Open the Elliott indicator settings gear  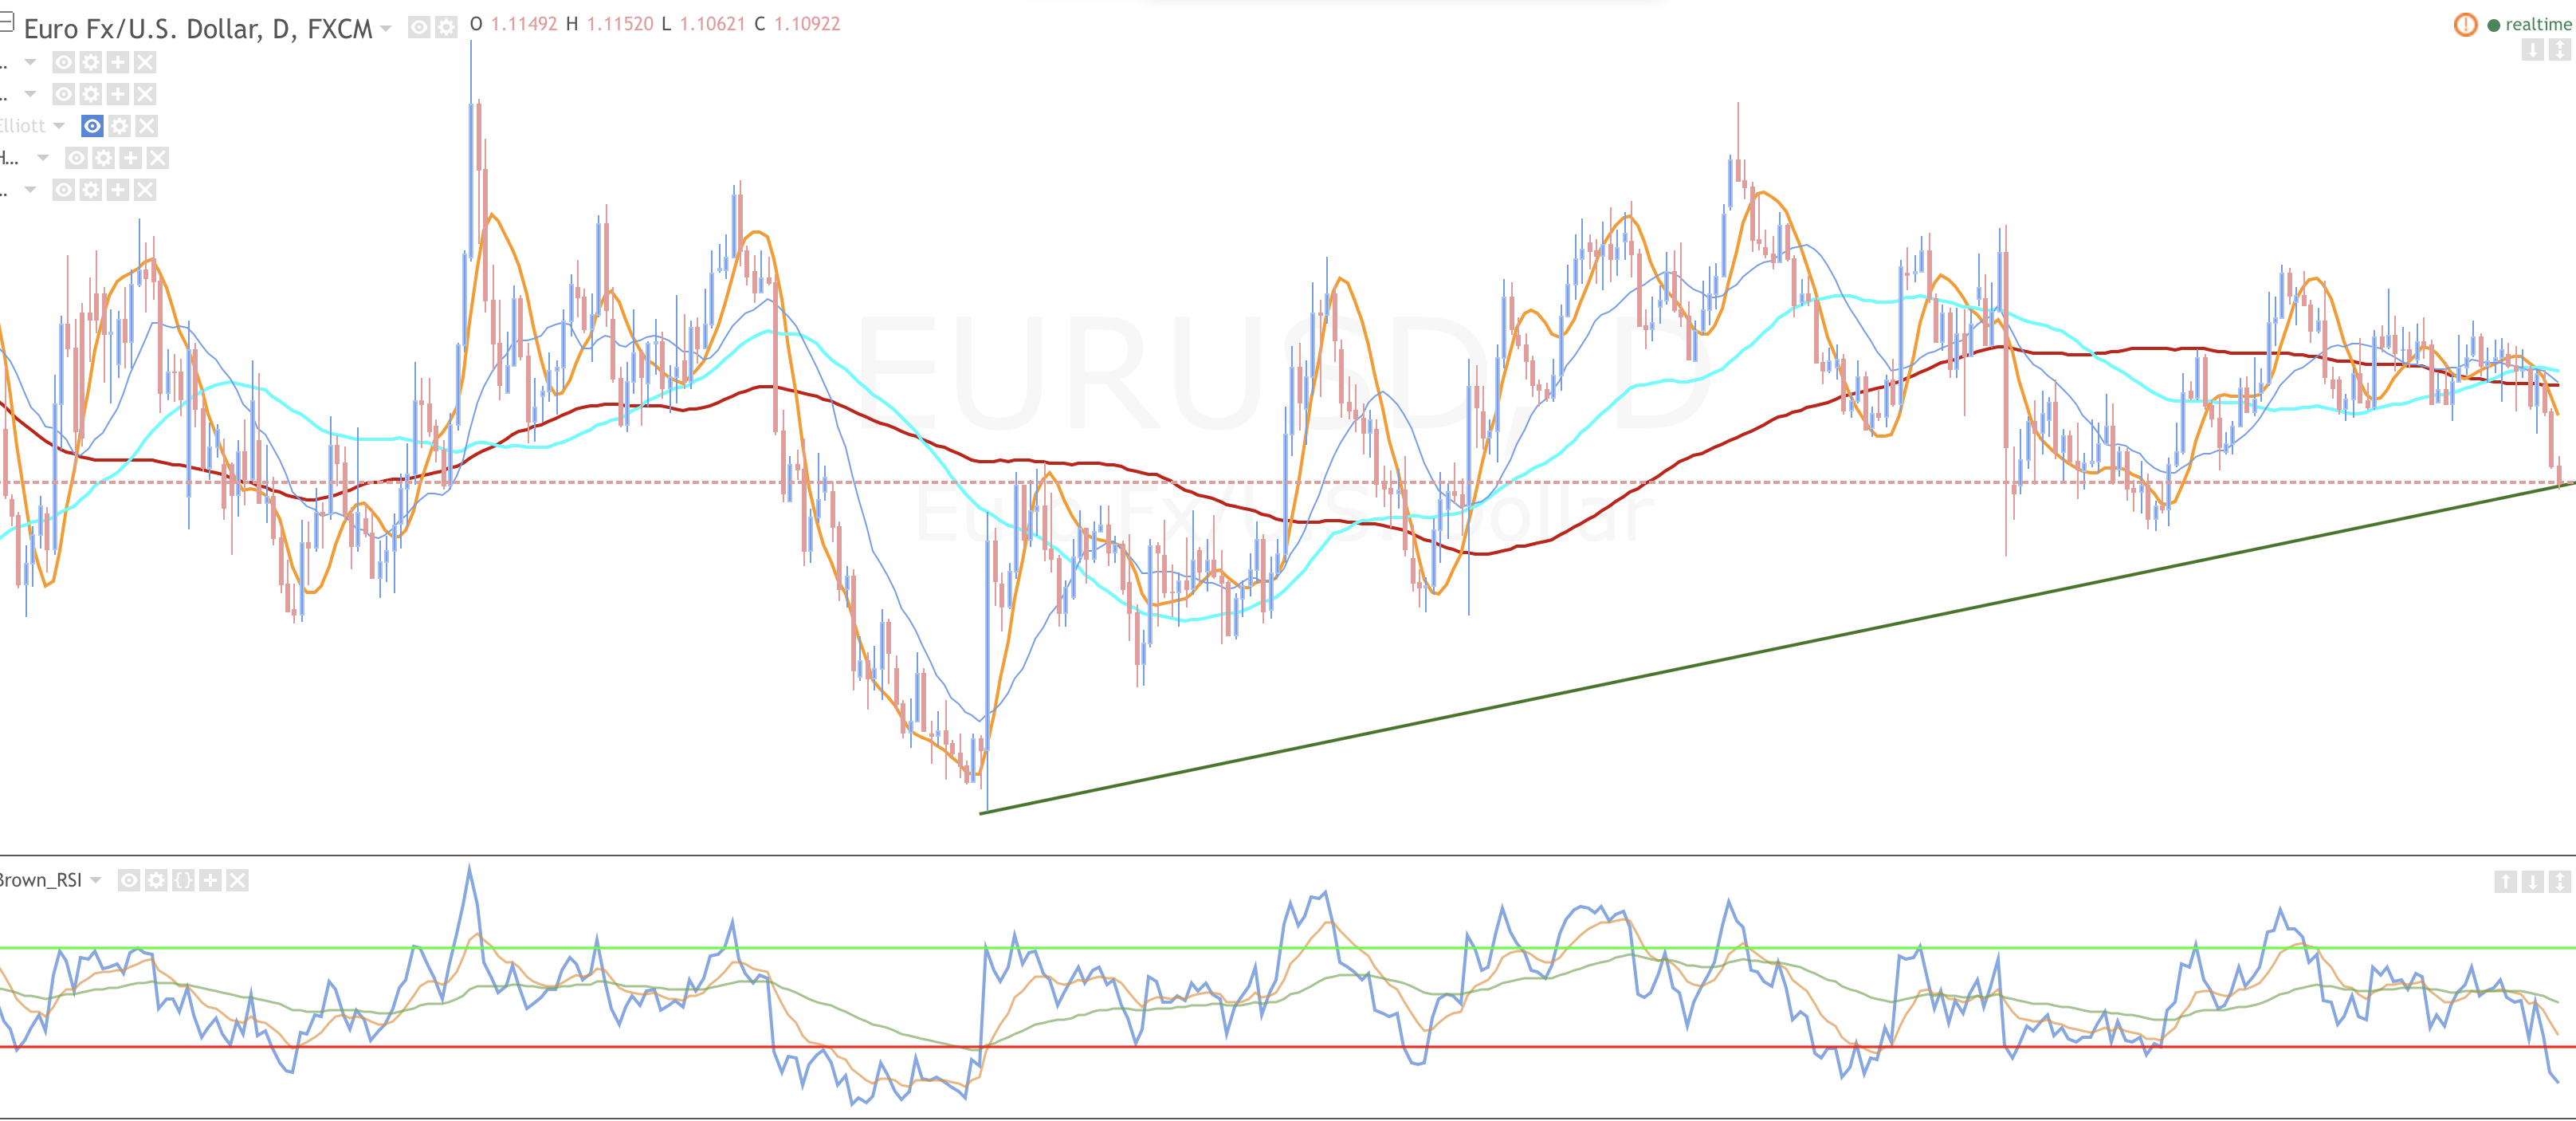pyautogui.click(x=119, y=126)
